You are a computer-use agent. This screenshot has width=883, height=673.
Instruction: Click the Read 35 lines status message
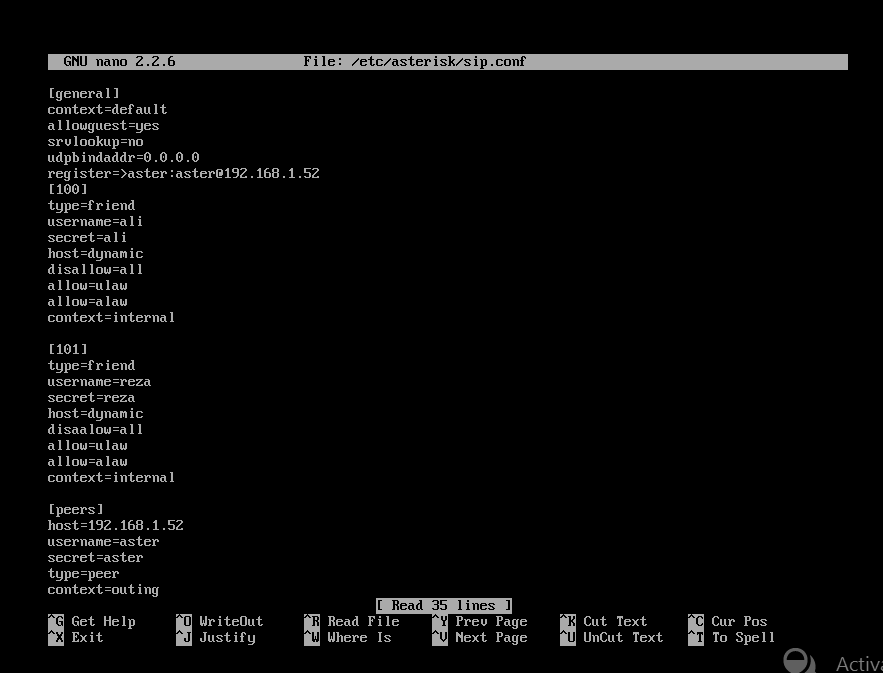point(444,605)
